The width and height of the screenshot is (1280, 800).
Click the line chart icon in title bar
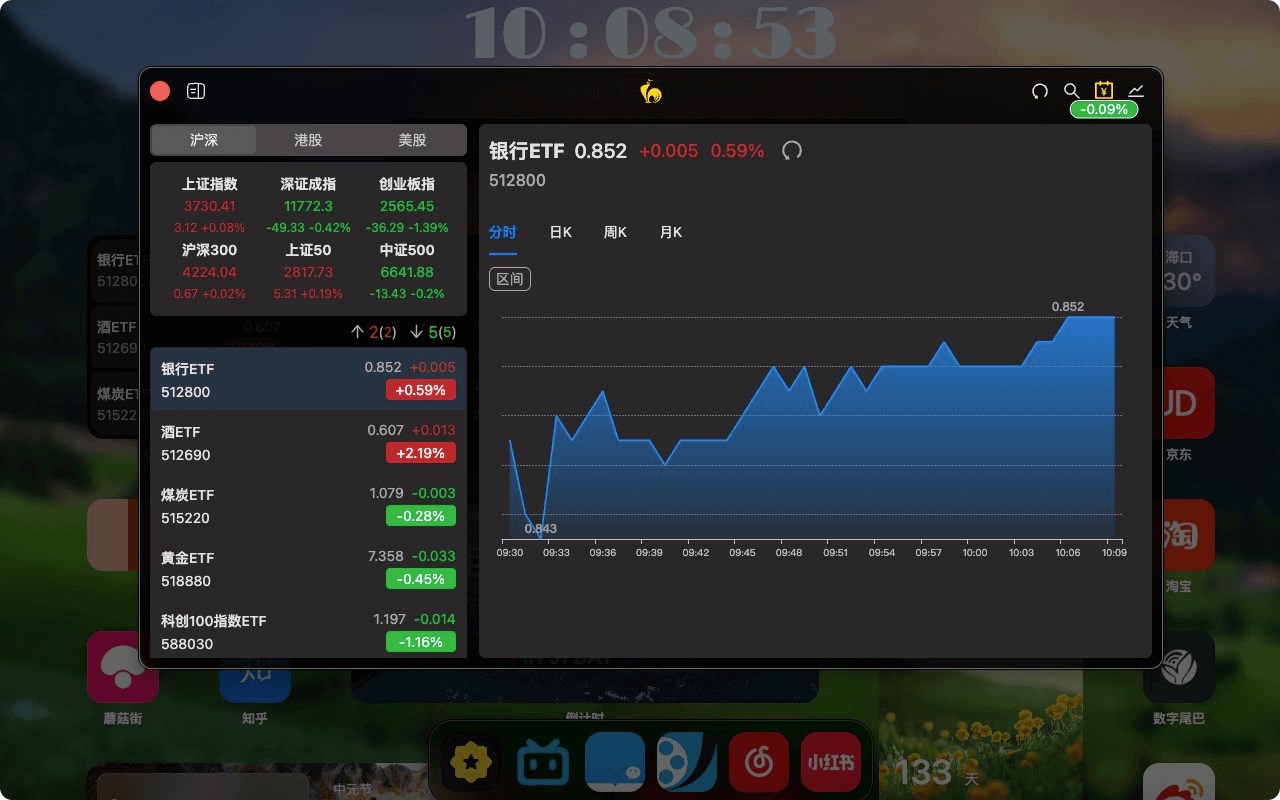point(1136,91)
